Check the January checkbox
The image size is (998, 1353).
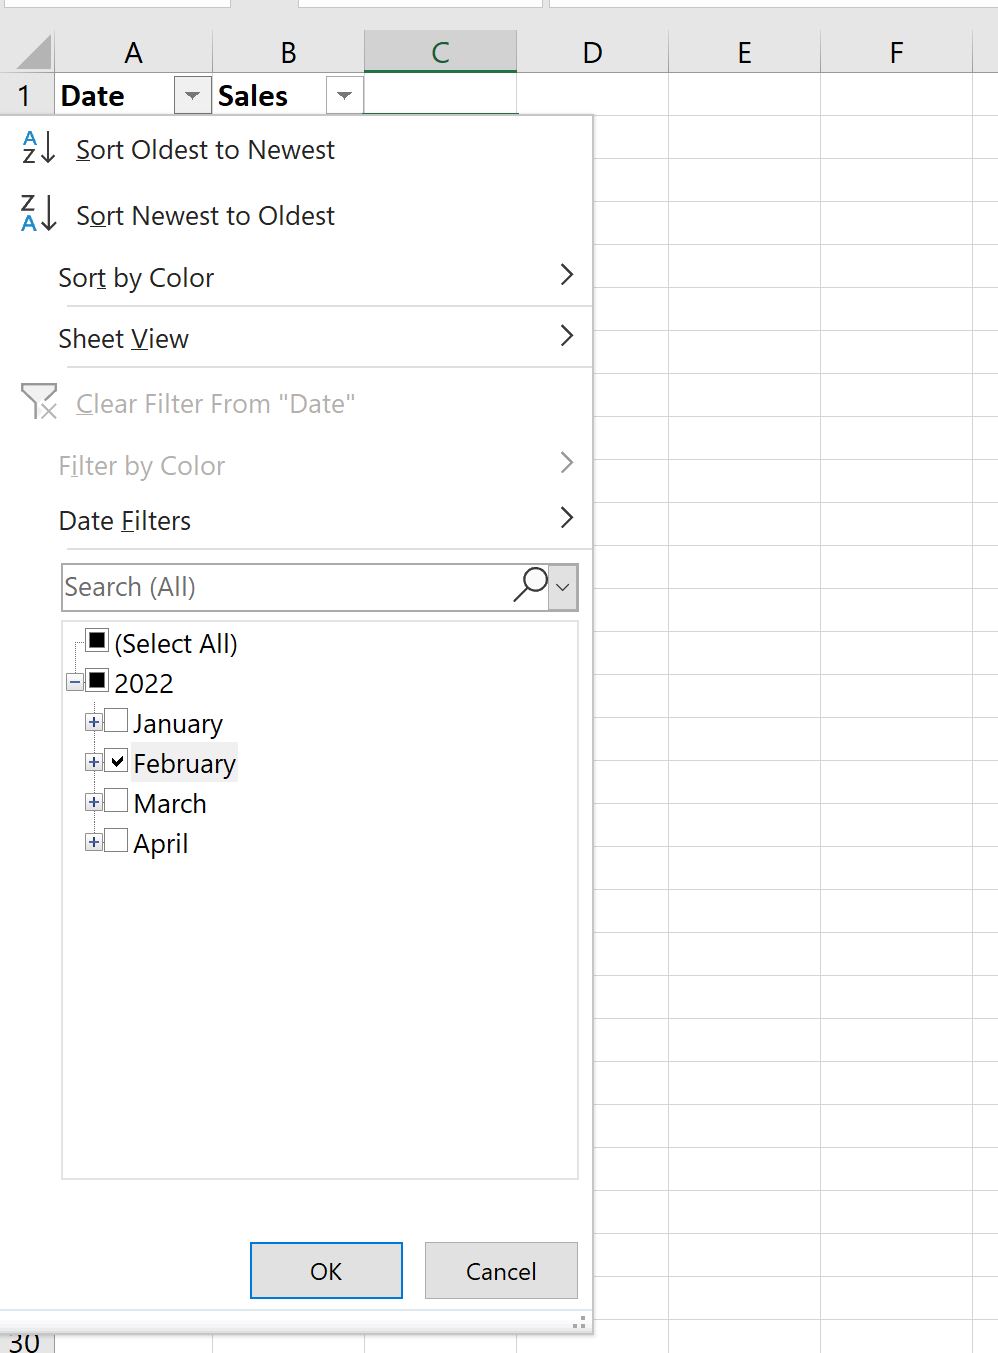click(116, 721)
